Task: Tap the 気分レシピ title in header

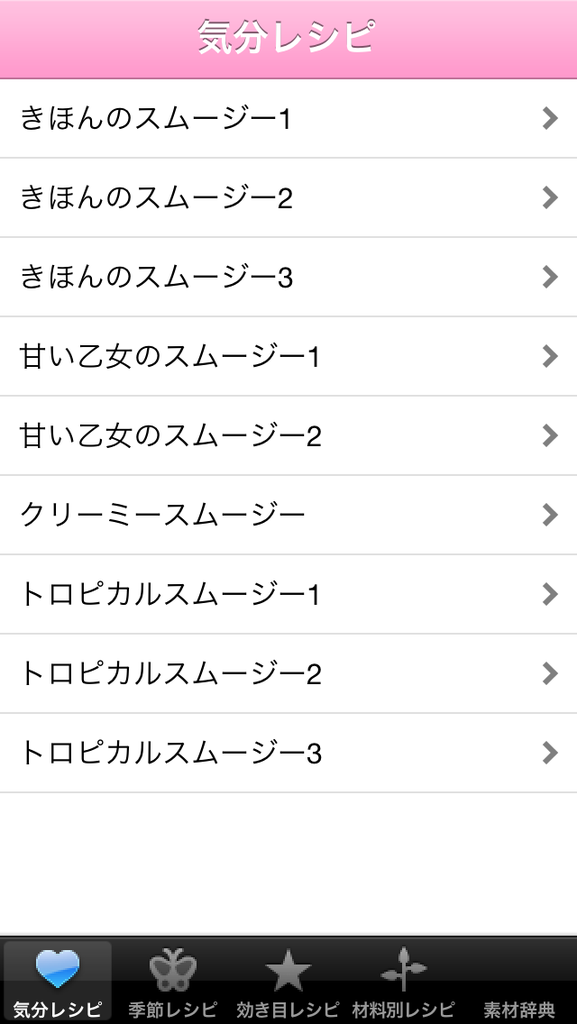Action: pyautogui.click(x=287, y=38)
